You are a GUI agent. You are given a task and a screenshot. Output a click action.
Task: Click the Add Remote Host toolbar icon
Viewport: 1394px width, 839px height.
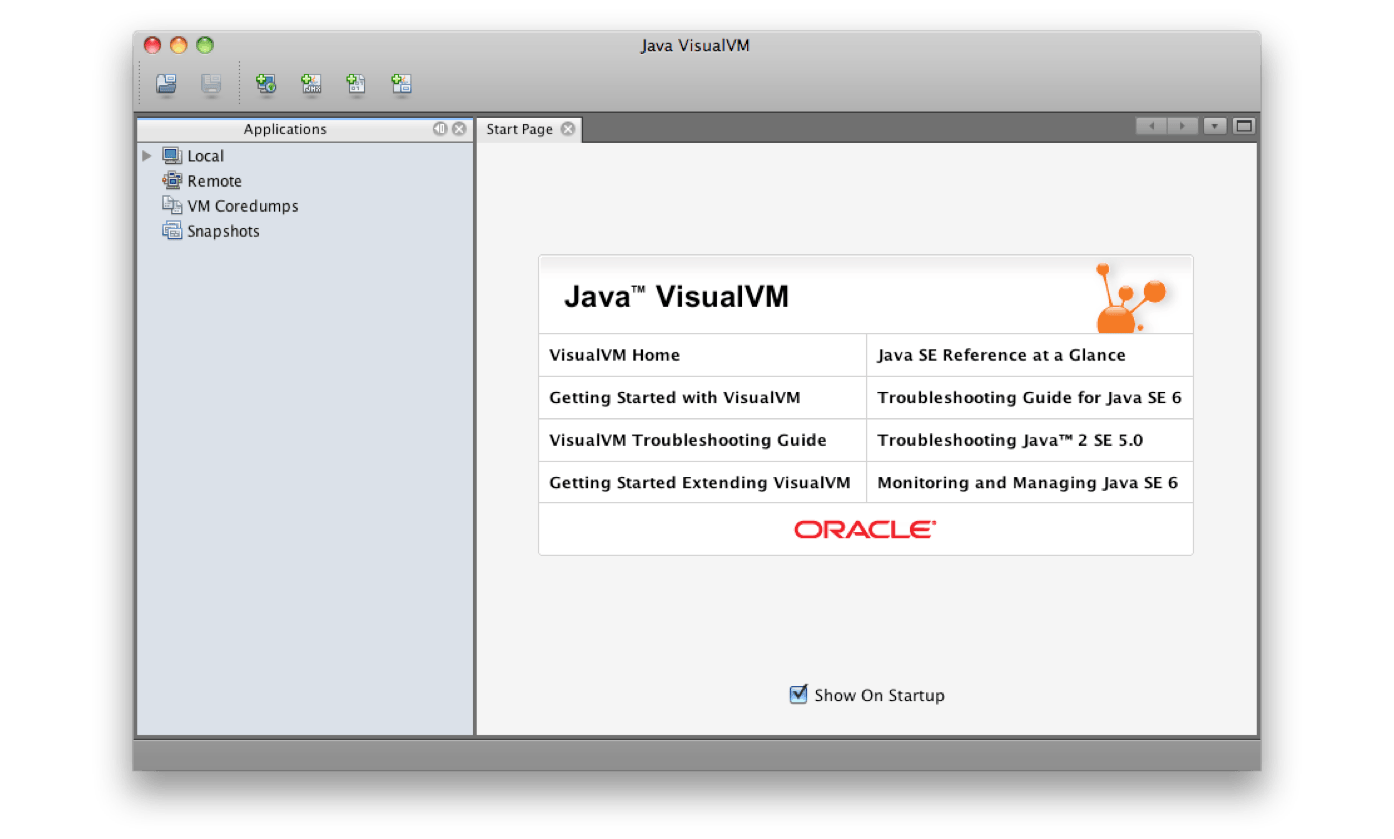click(266, 84)
